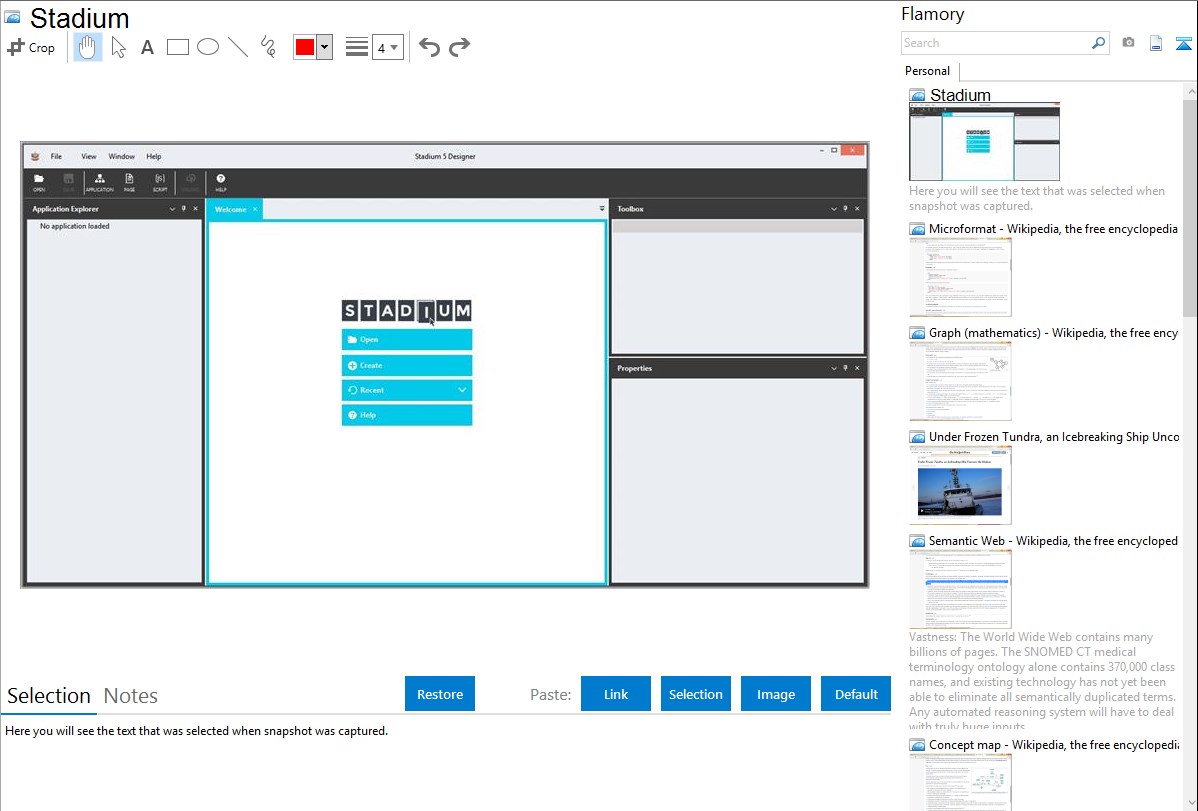Open the Personal tab
The height and width of the screenshot is (811, 1198).
coord(927,71)
